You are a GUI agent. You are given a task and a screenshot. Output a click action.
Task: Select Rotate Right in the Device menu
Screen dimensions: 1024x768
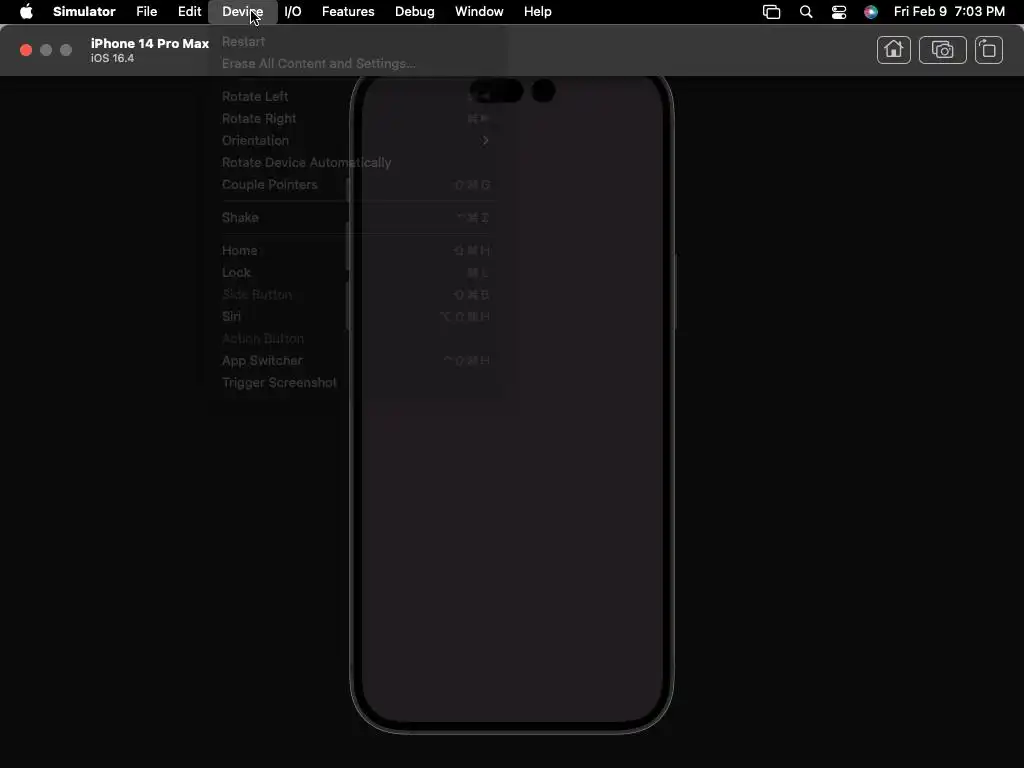click(x=357, y=119)
